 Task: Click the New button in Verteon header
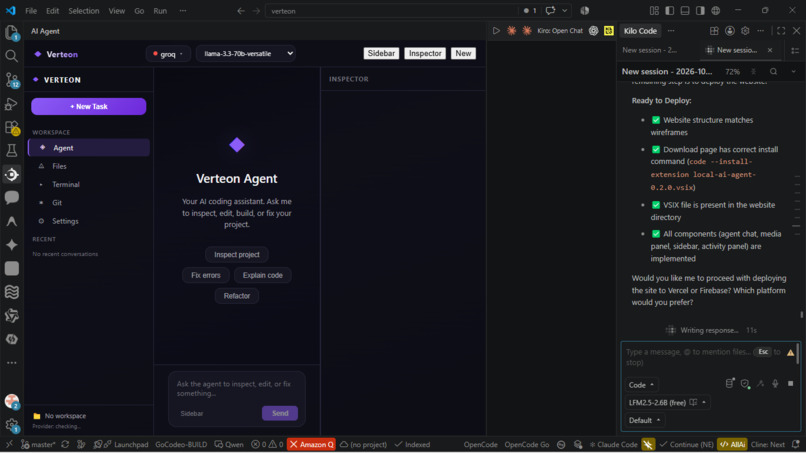pyautogui.click(x=463, y=53)
